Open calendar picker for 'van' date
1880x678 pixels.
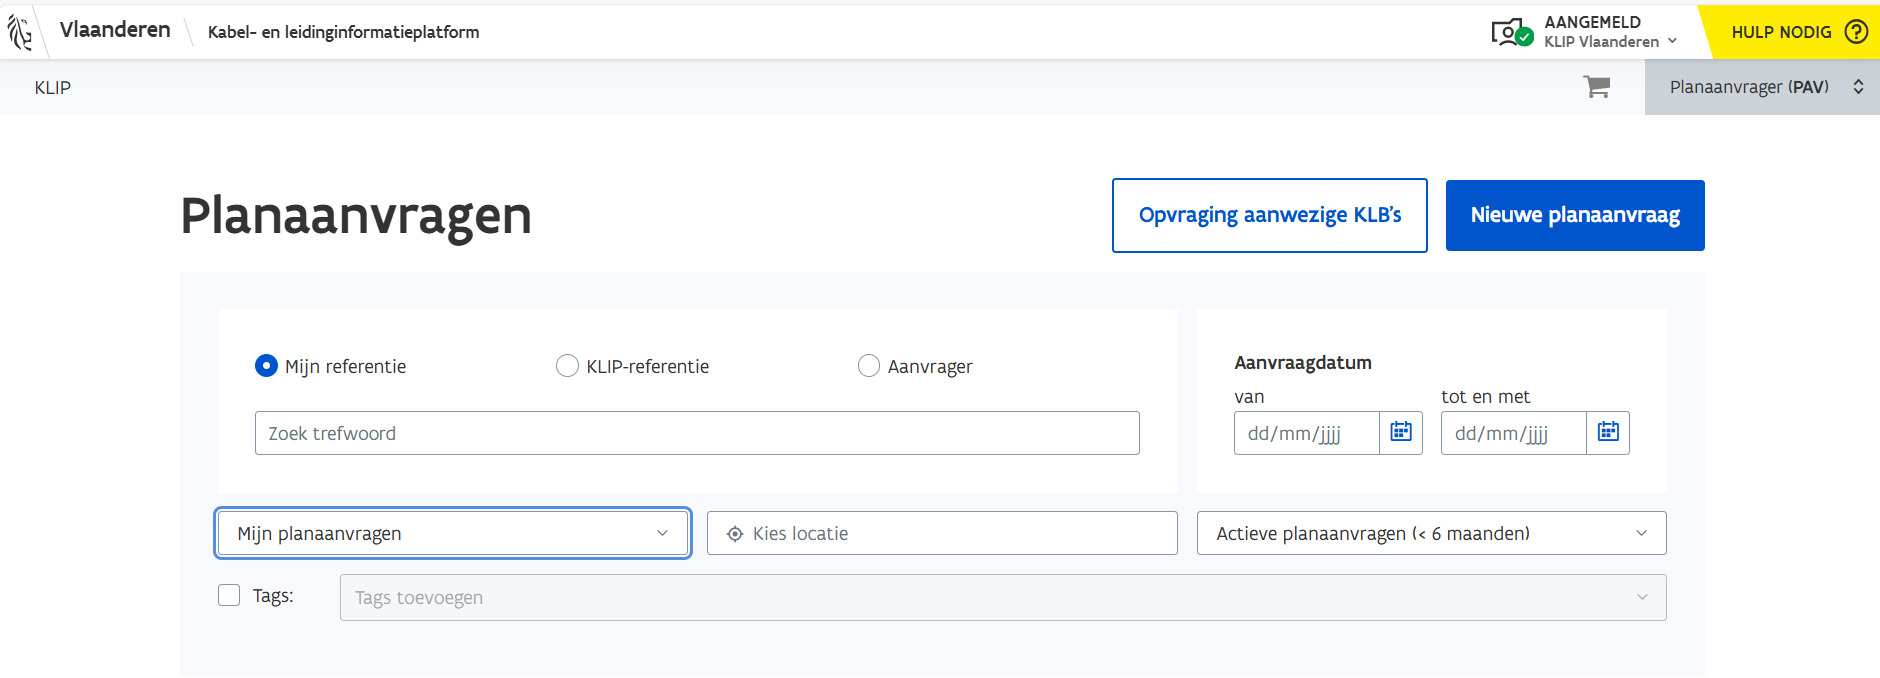tap(1401, 432)
